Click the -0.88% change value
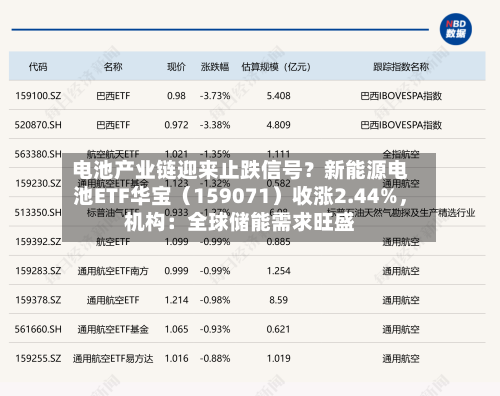The width and height of the screenshot is (500, 396). click(x=215, y=358)
